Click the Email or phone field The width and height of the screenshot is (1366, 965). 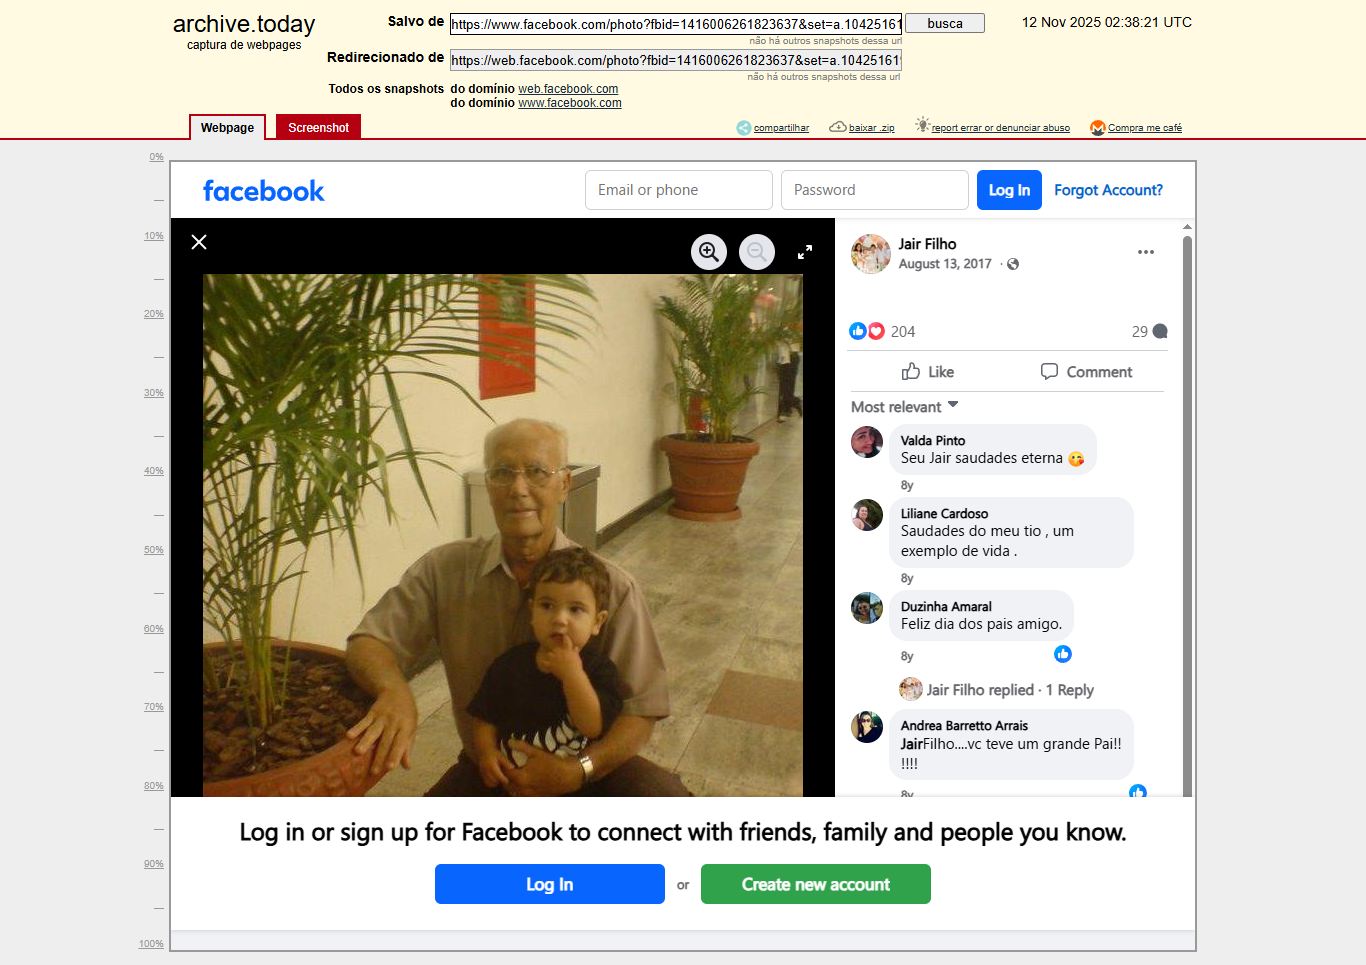tap(678, 190)
